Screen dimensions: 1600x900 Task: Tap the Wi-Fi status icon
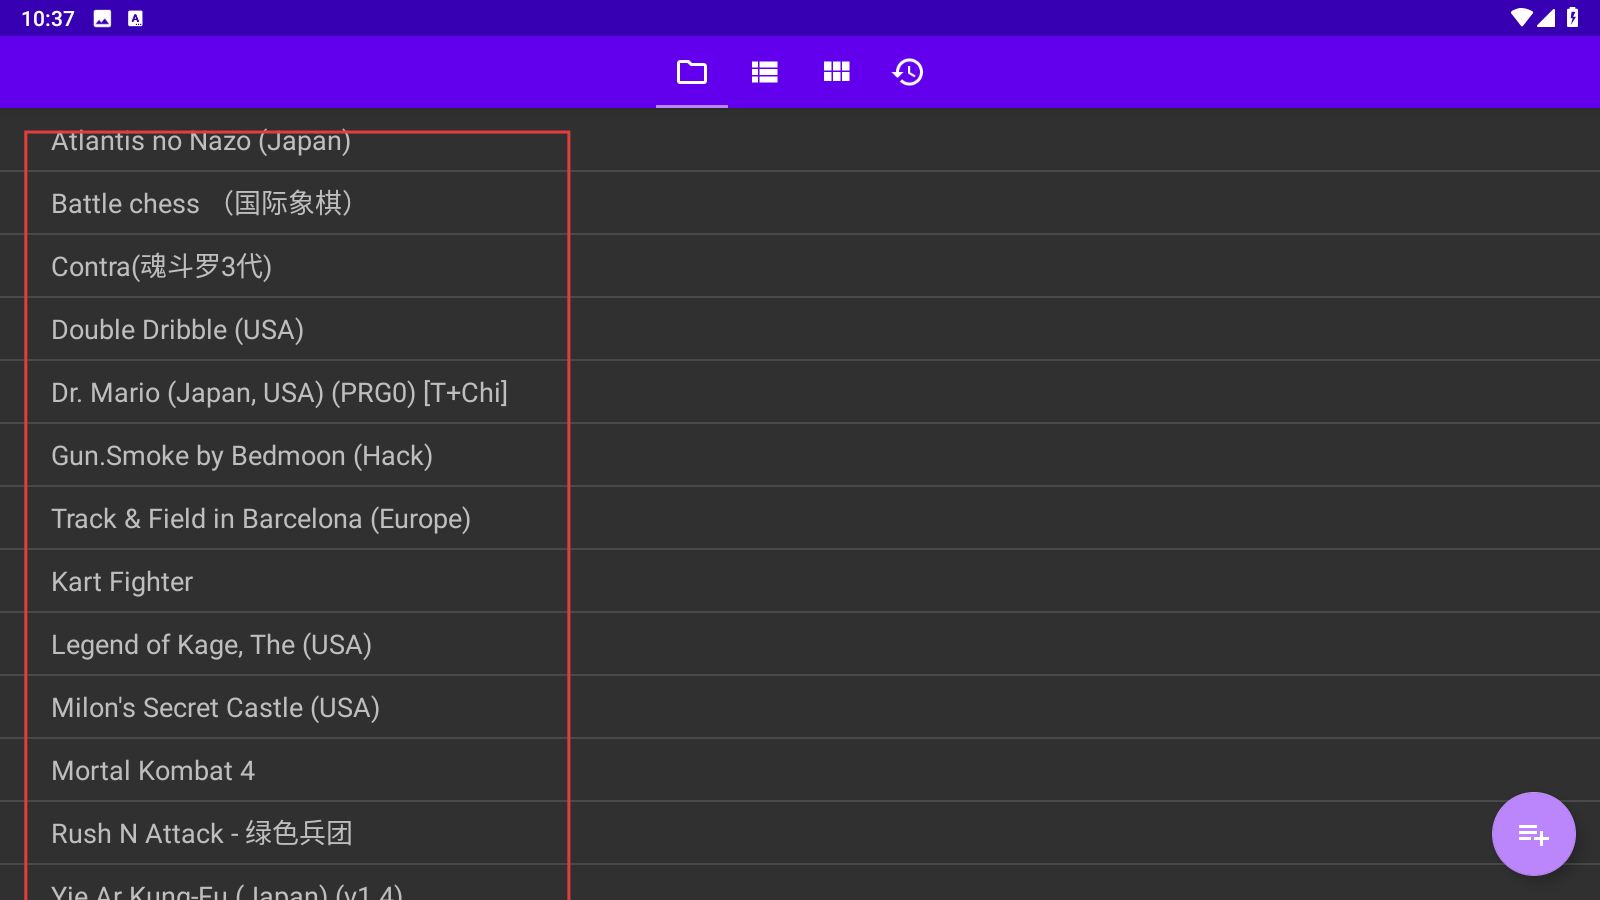point(1521,18)
